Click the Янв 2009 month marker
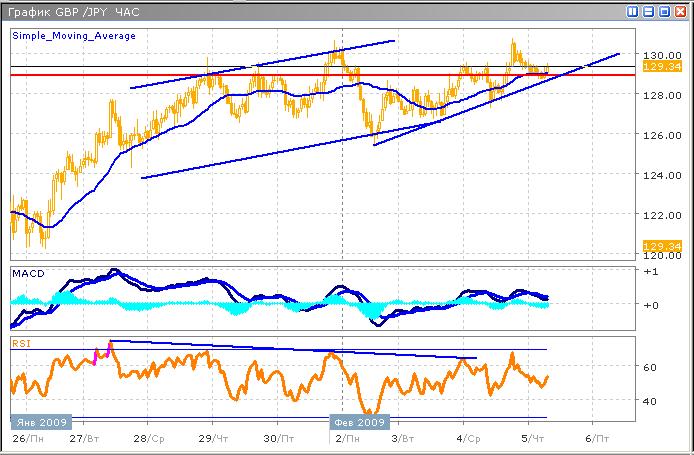Image resolution: width=694 pixels, height=455 pixels. [40, 422]
